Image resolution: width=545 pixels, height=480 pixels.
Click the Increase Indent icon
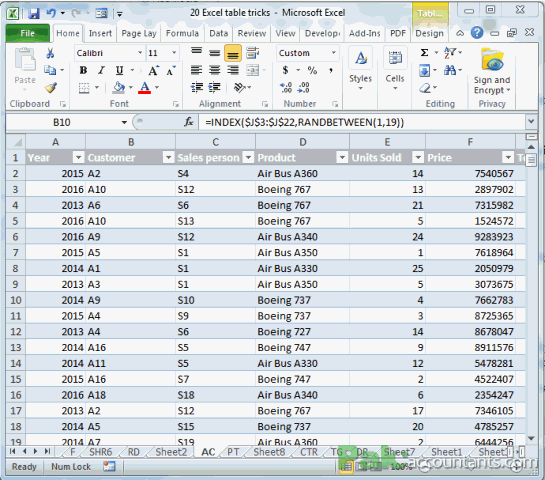(214, 88)
